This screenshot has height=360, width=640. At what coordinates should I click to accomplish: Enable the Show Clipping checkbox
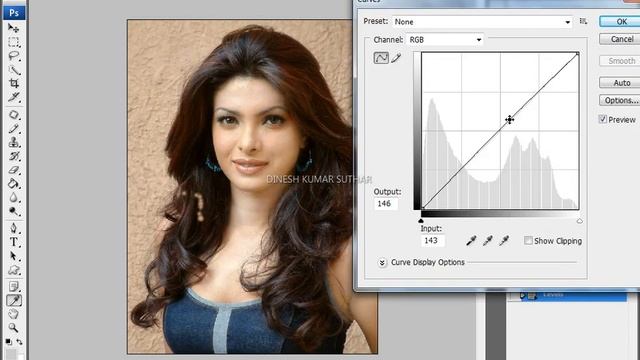coord(528,240)
